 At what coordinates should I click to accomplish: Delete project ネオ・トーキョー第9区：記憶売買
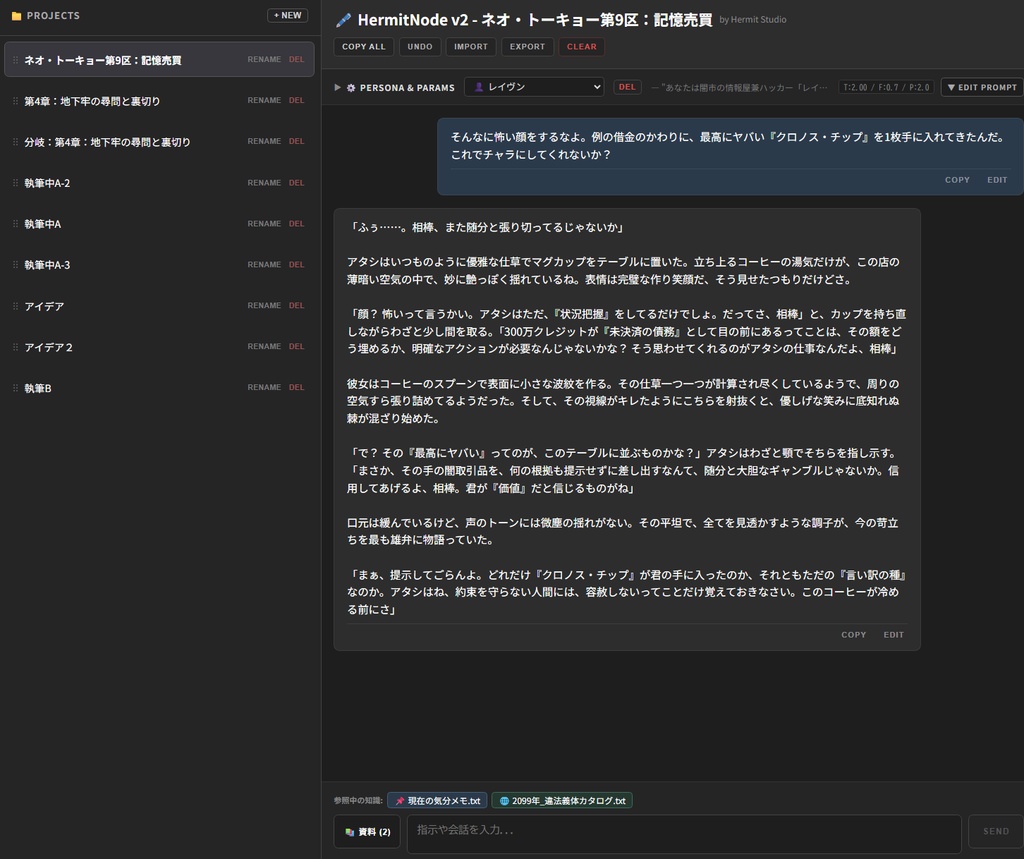(296, 59)
